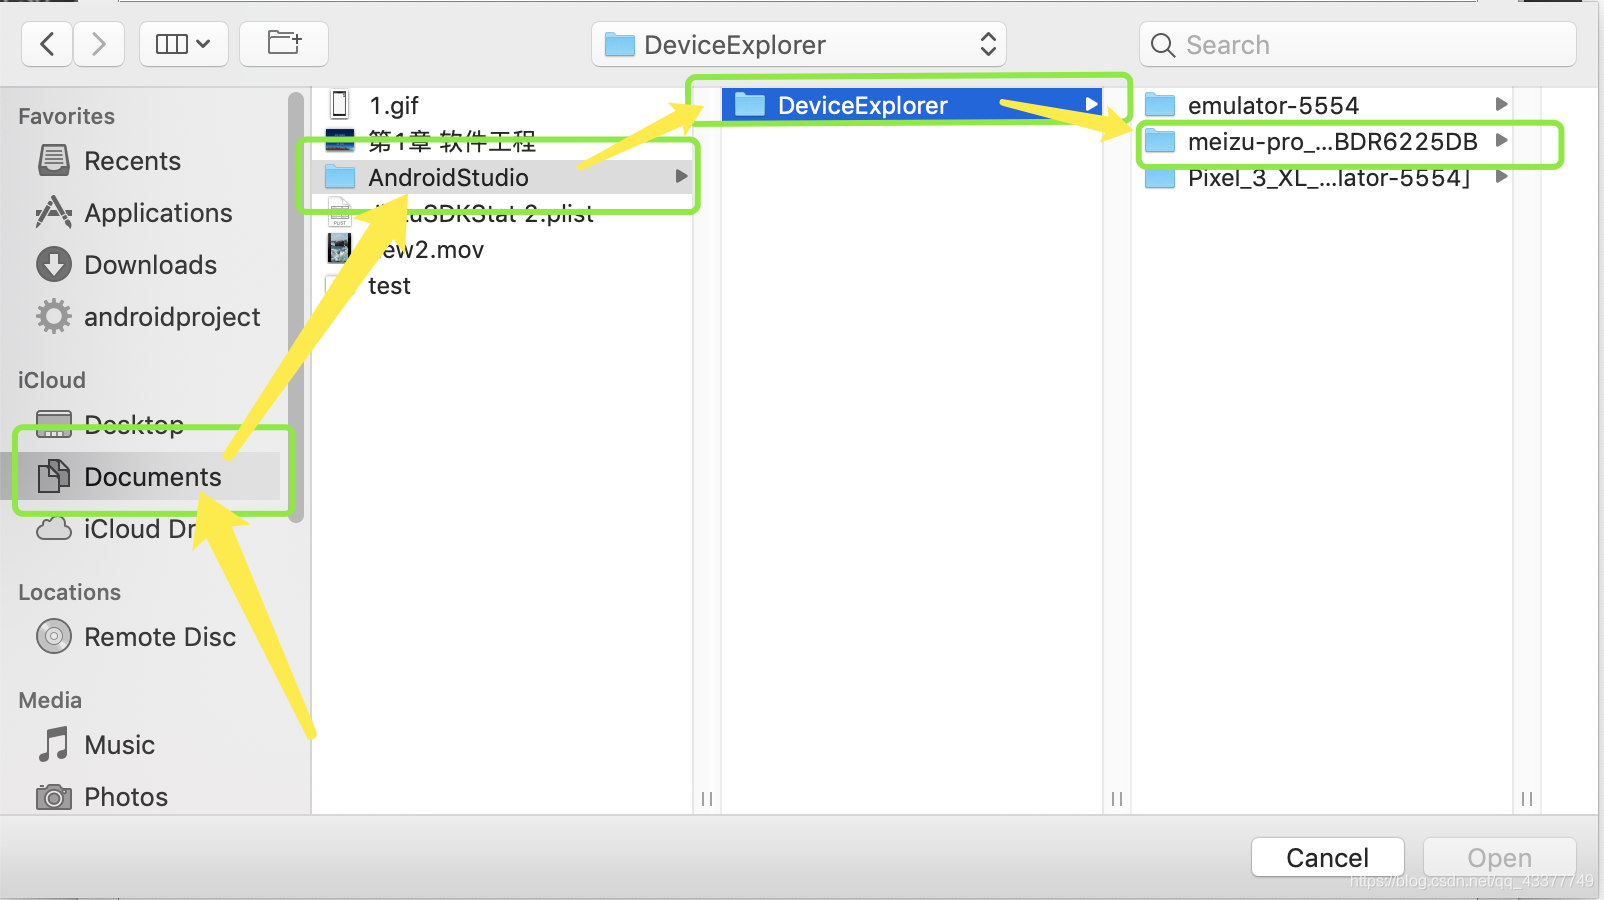Create a new folder with the toolbar icon

pos(284,44)
